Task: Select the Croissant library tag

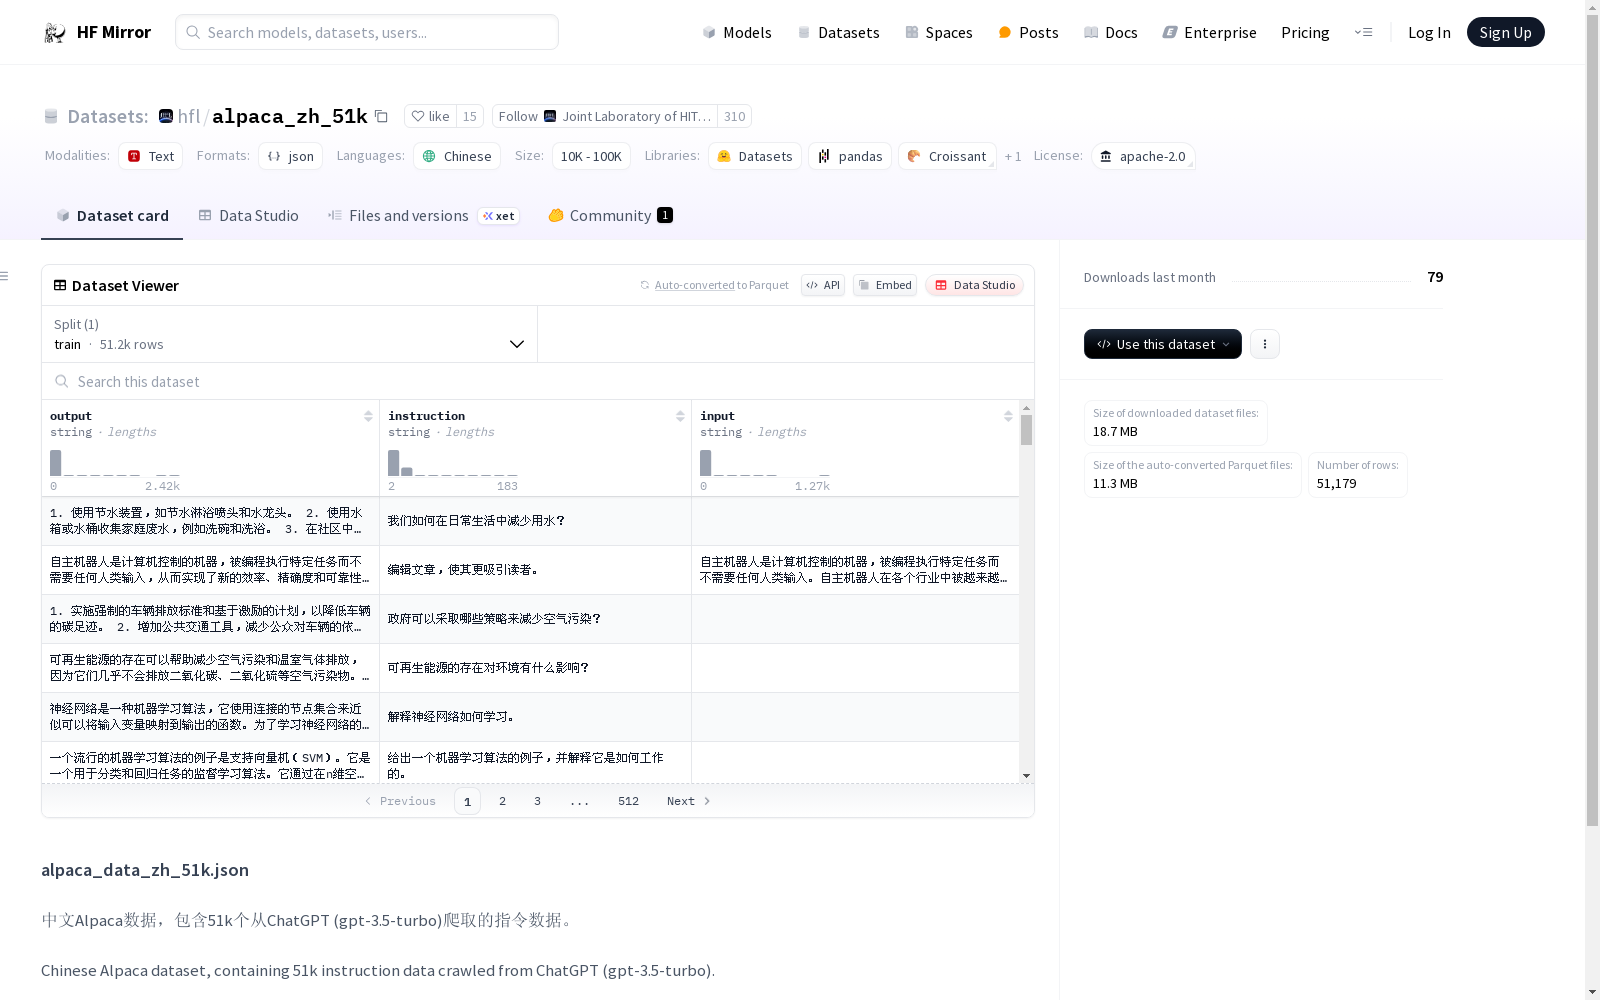Action: coord(947,156)
